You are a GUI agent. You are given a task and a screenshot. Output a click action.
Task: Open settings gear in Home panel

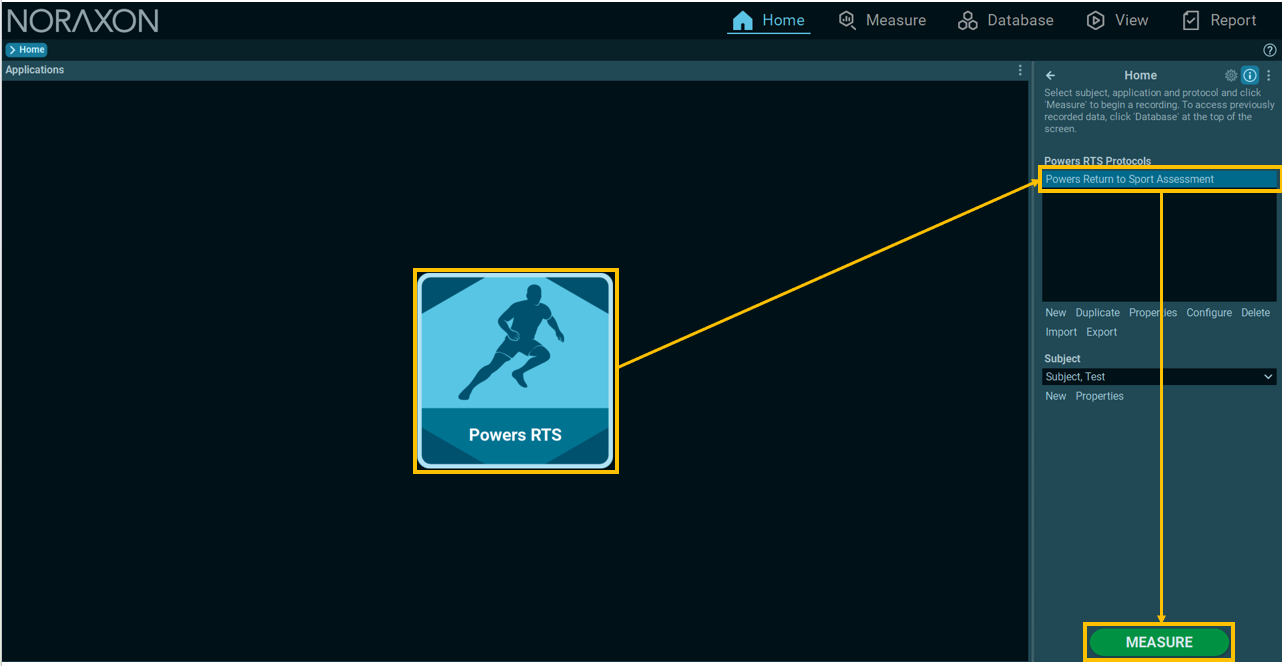coord(1231,75)
